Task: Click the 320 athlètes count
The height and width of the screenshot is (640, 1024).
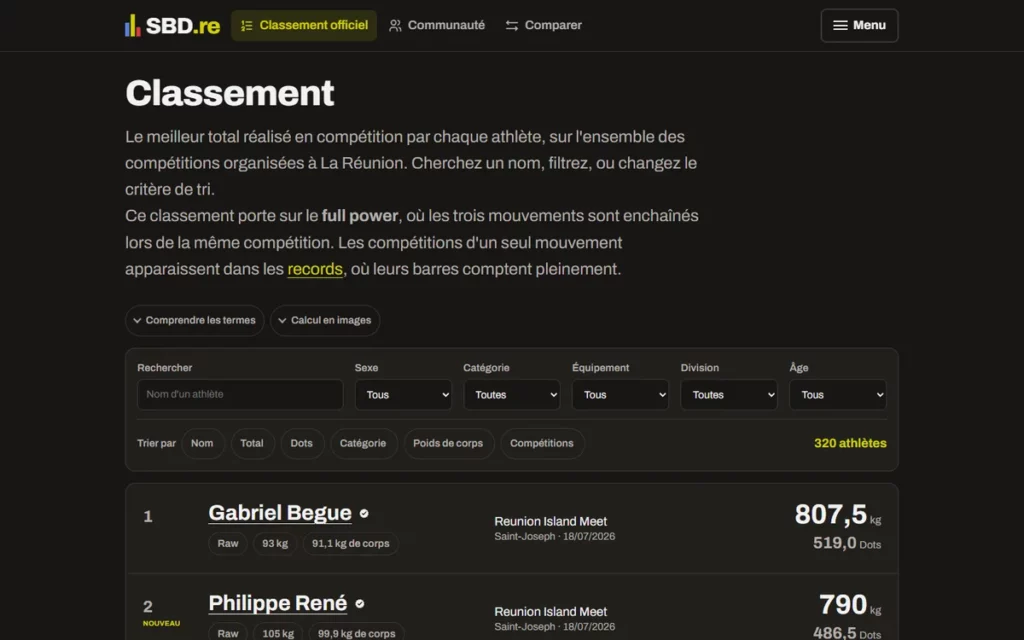Action: pos(850,443)
